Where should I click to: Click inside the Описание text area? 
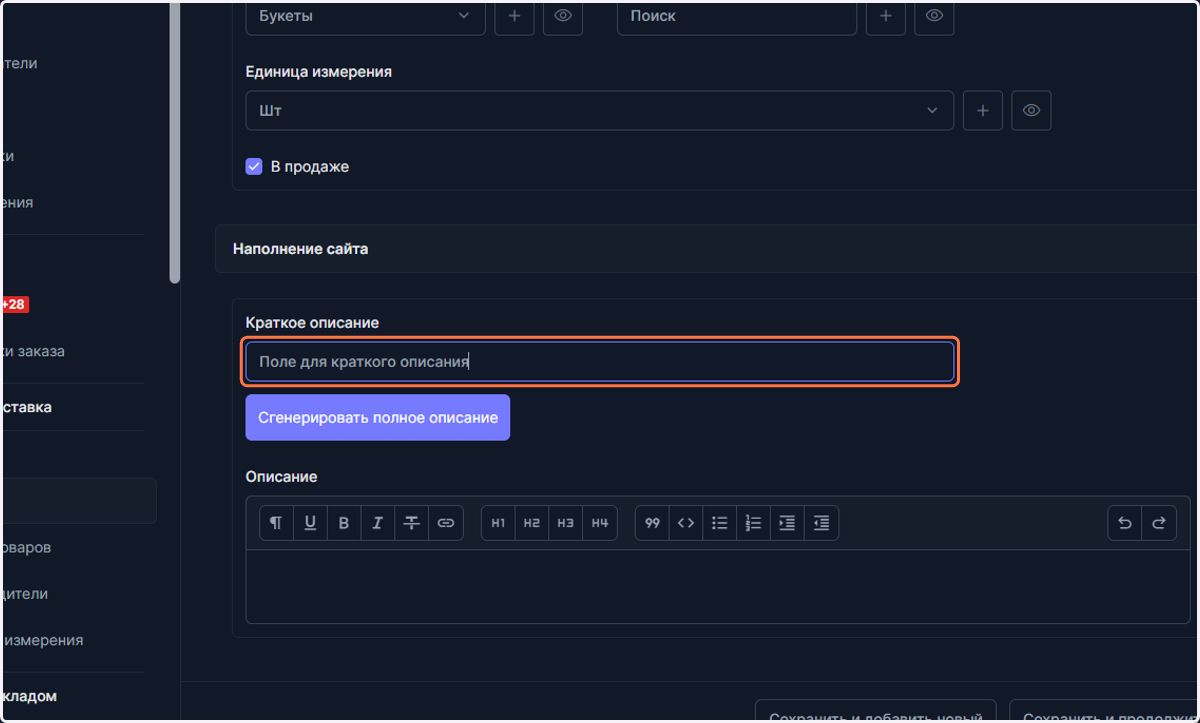point(718,586)
